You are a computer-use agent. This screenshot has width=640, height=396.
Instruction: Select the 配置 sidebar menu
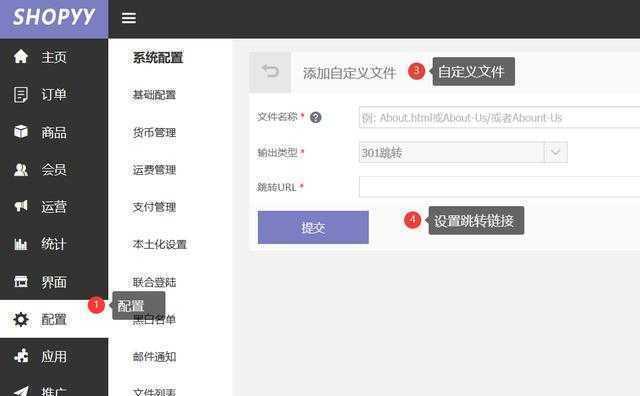point(54,319)
